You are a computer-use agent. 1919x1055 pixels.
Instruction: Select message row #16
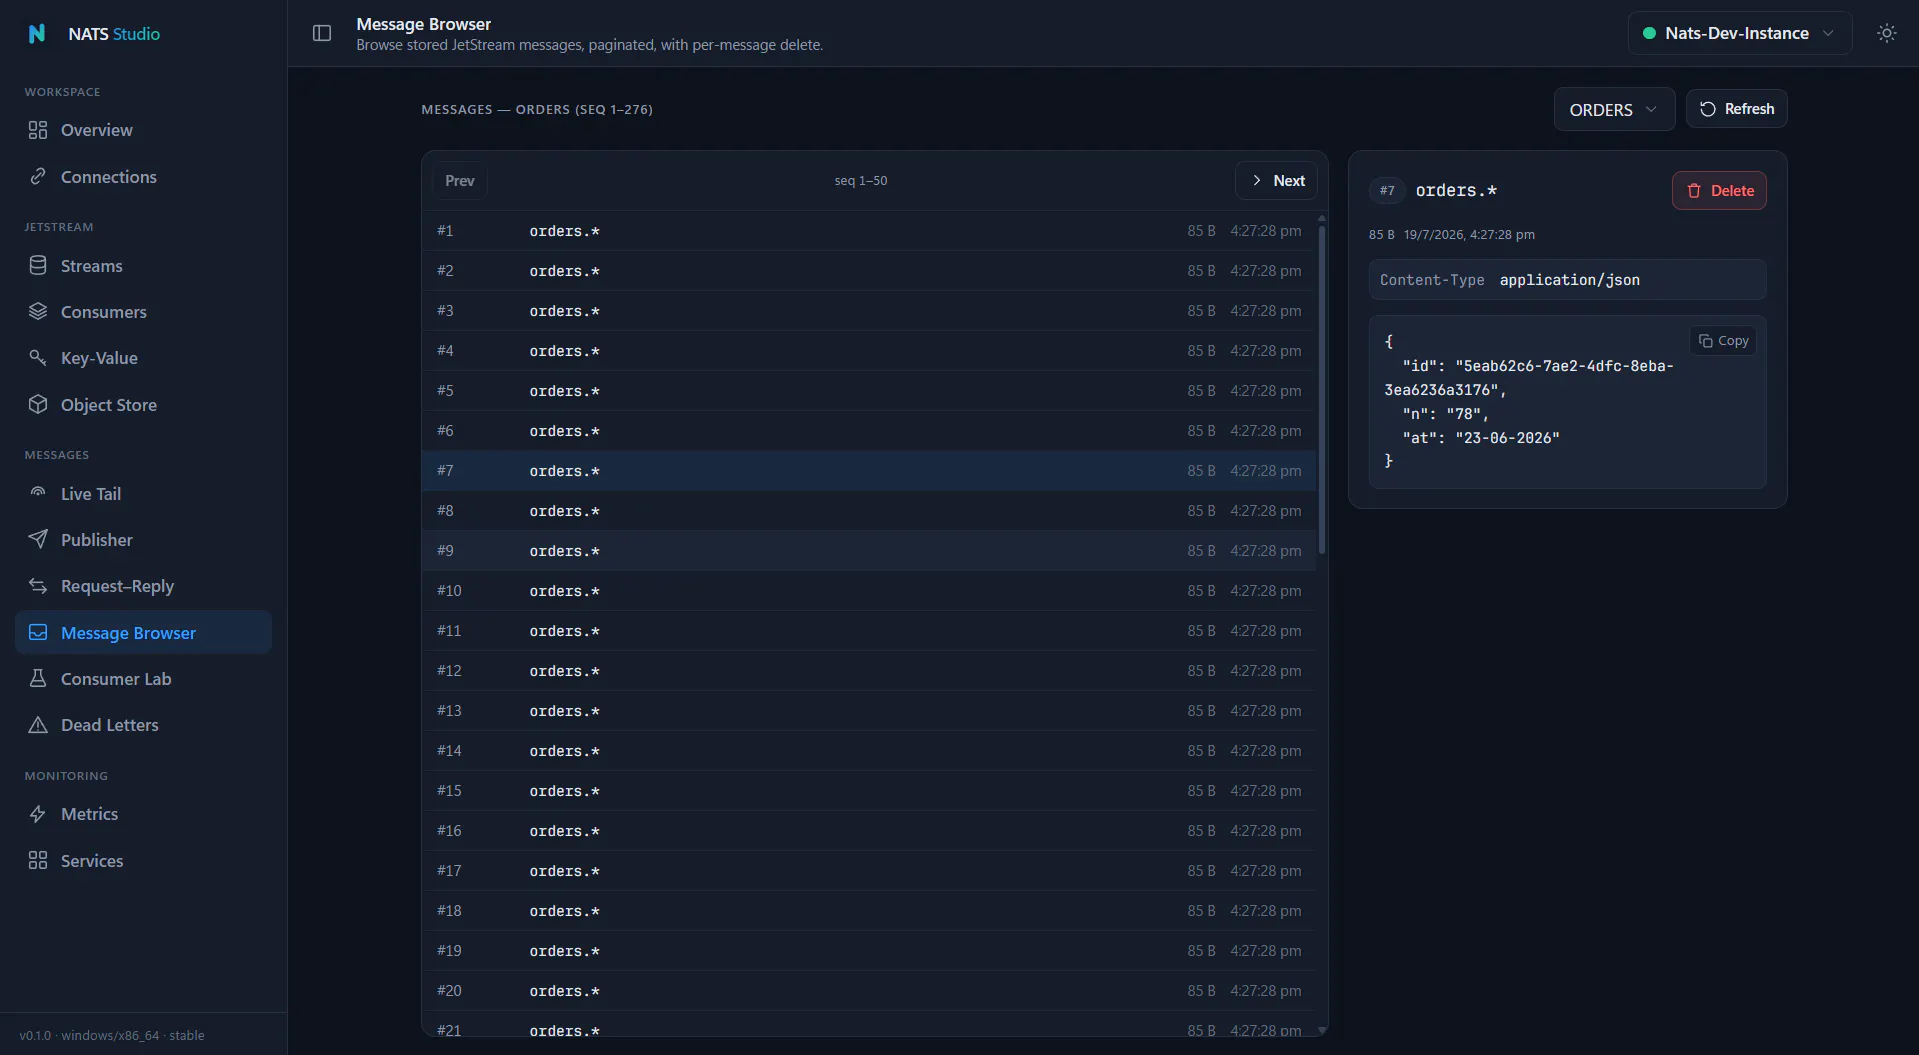click(869, 830)
